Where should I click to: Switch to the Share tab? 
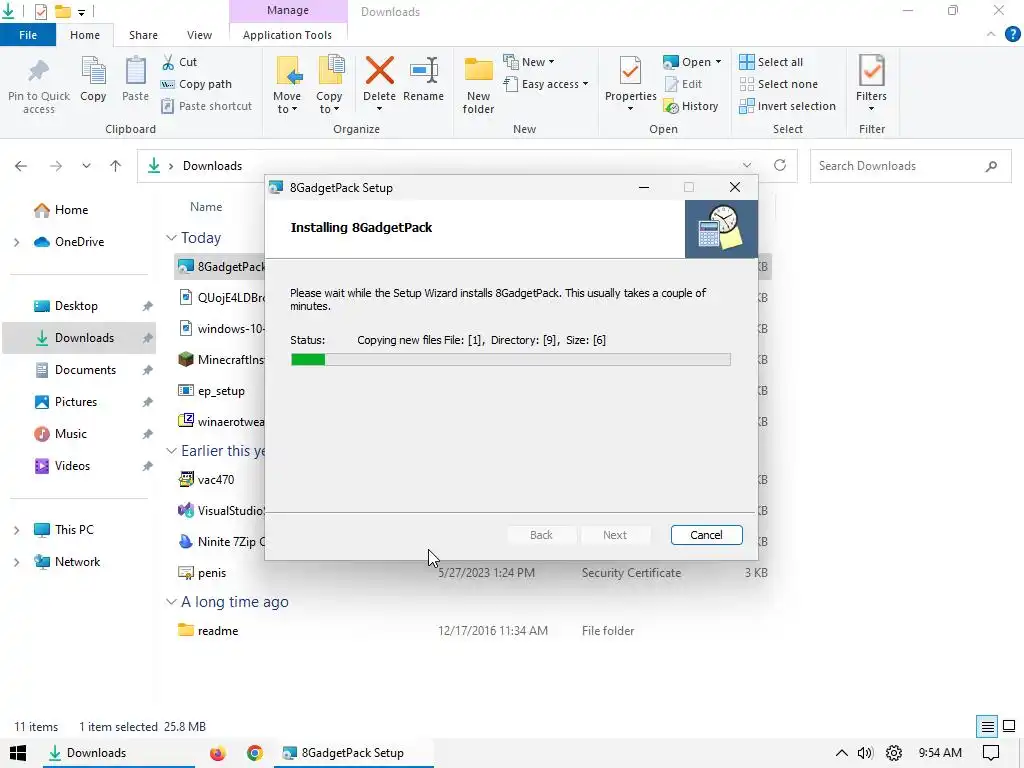click(143, 35)
